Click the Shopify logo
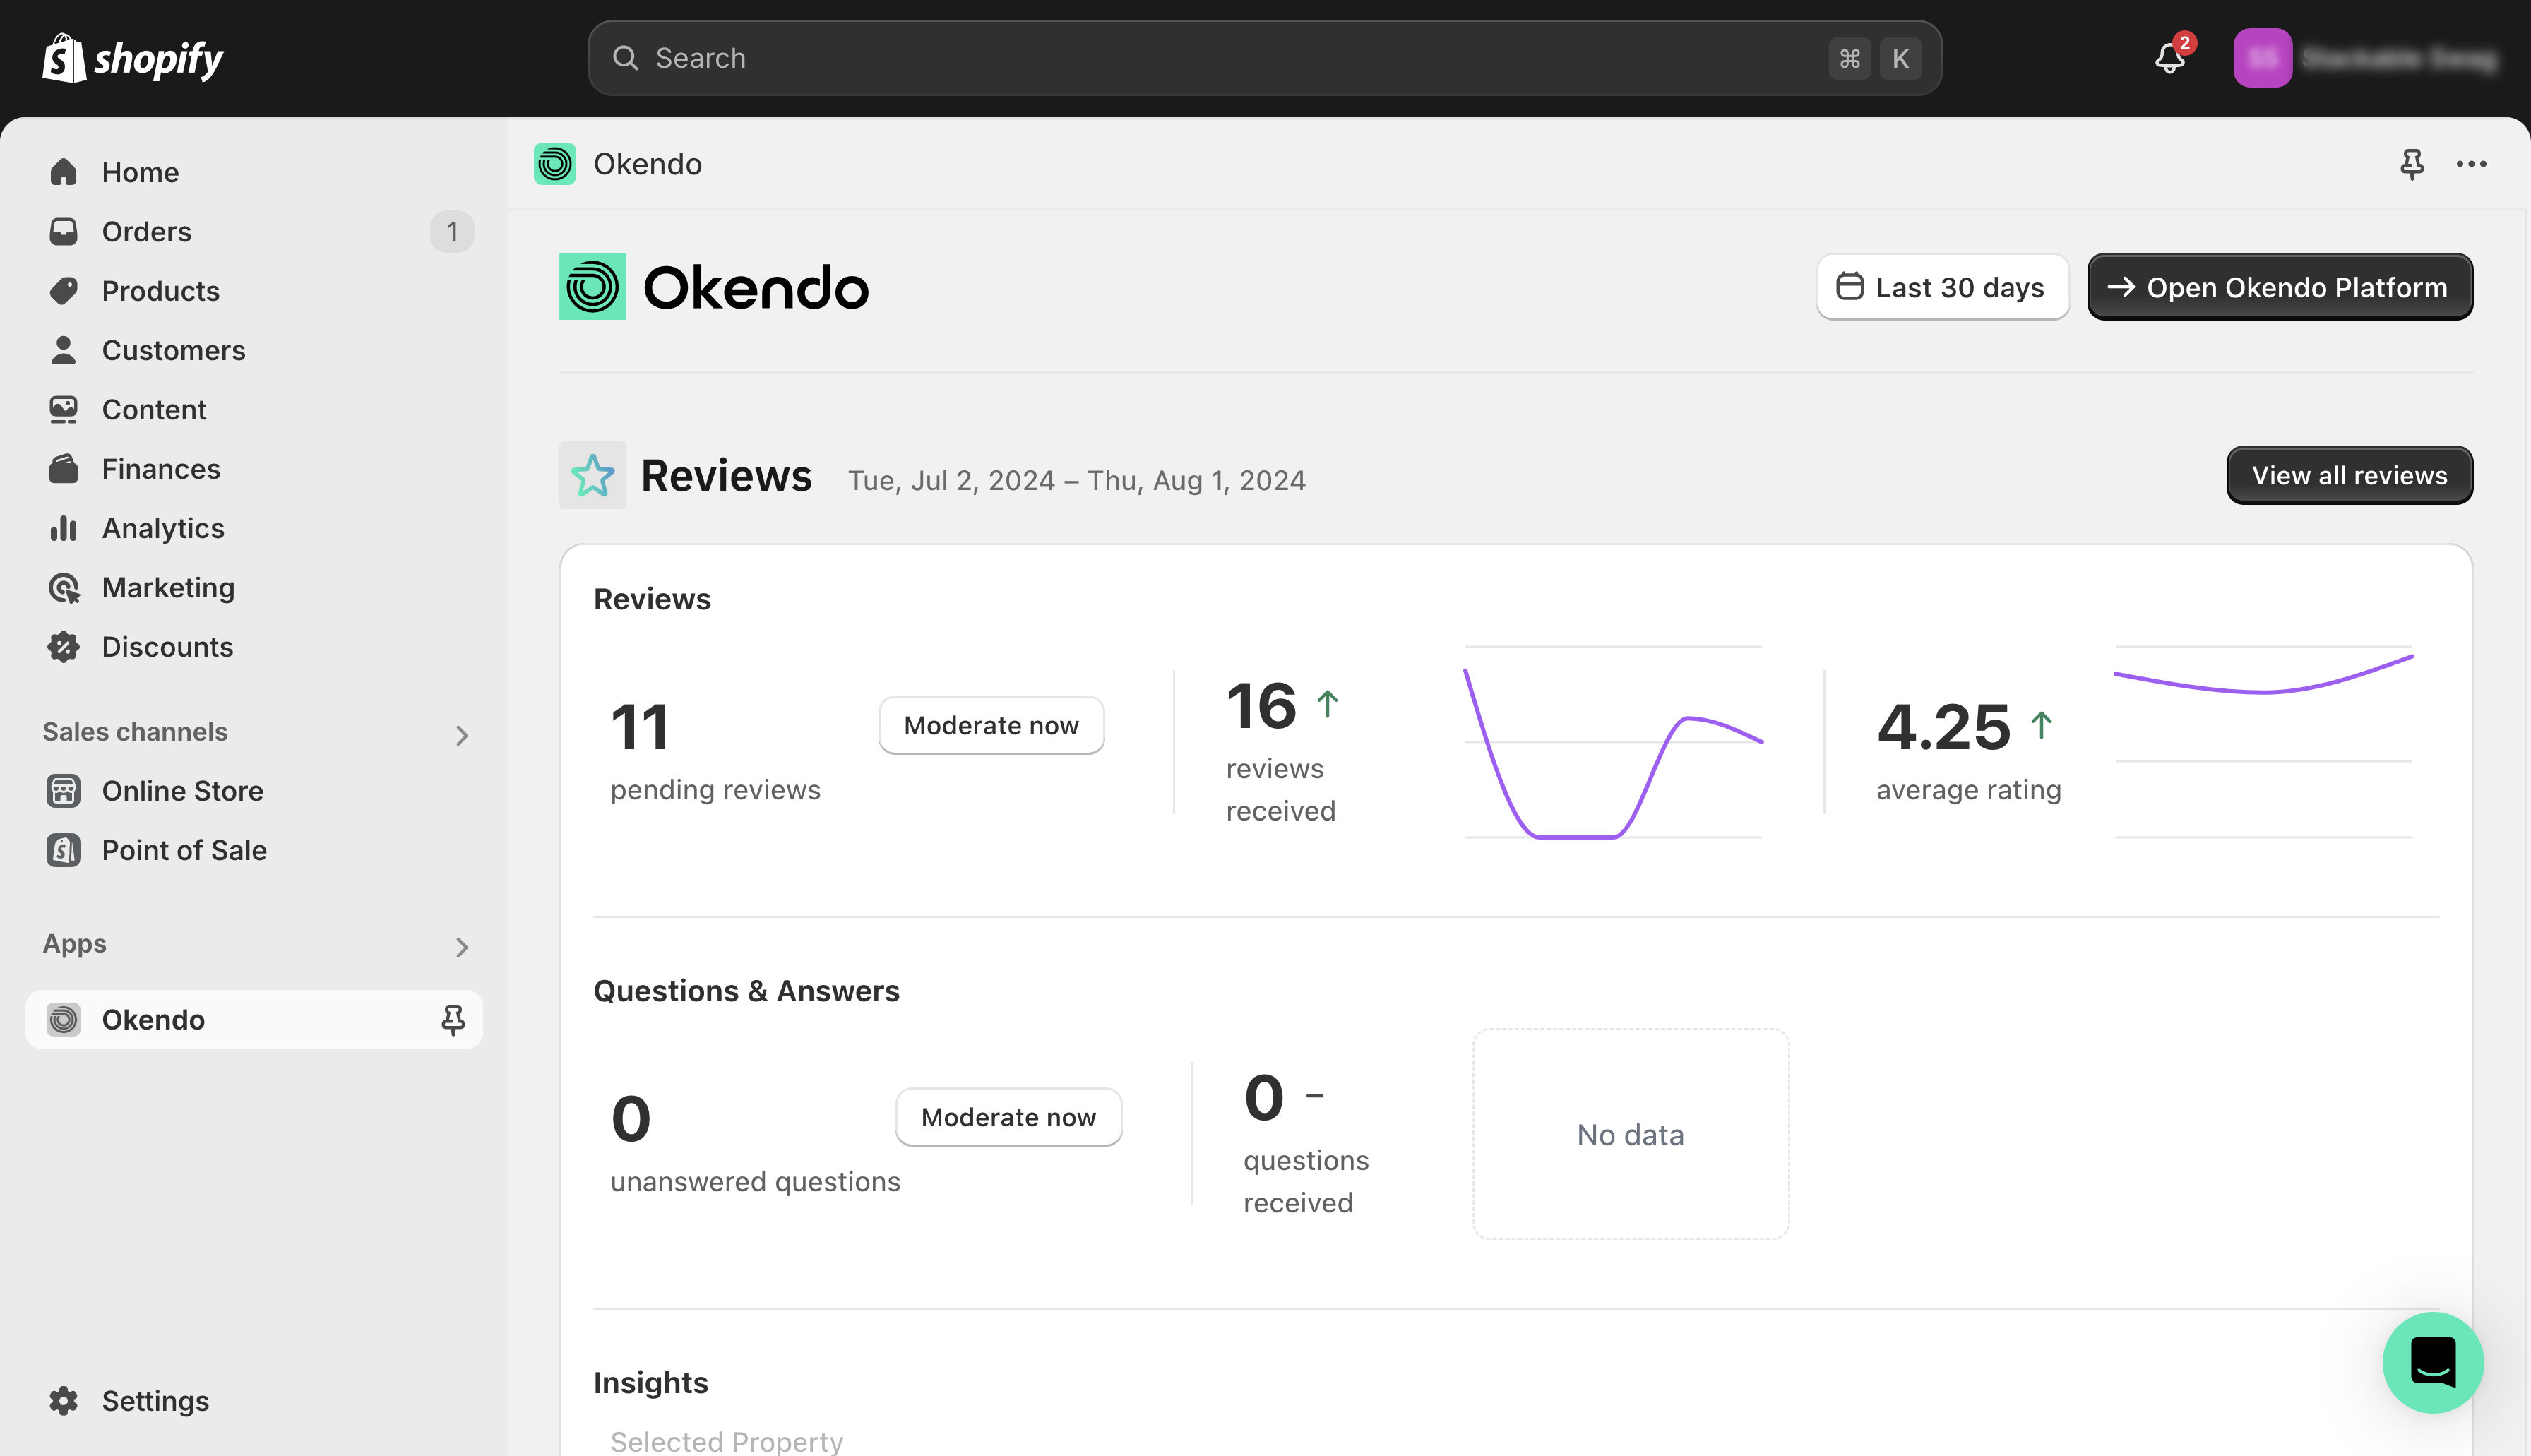 tap(132, 58)
